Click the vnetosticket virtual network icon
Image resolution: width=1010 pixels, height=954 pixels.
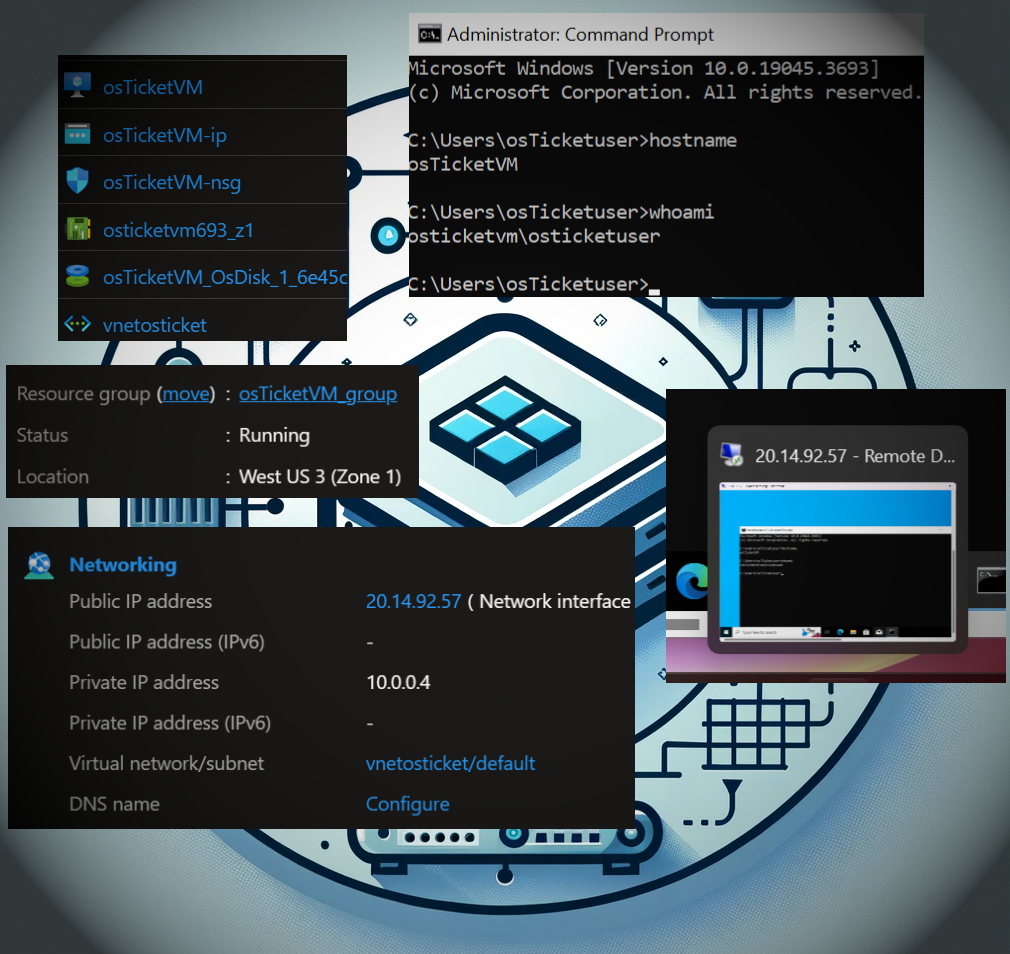click(x=78, y=324)
